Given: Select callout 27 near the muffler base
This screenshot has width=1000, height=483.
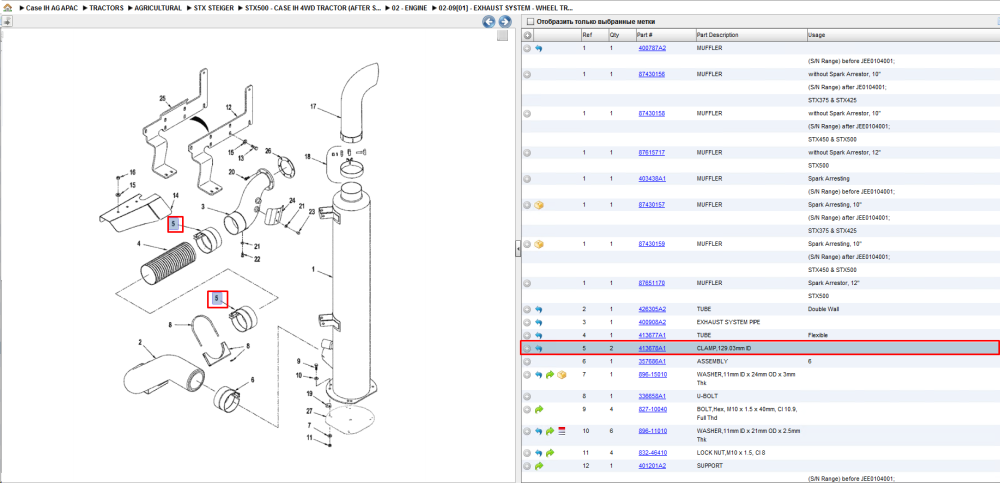Looking at the screenshot, I should (309, 411).
